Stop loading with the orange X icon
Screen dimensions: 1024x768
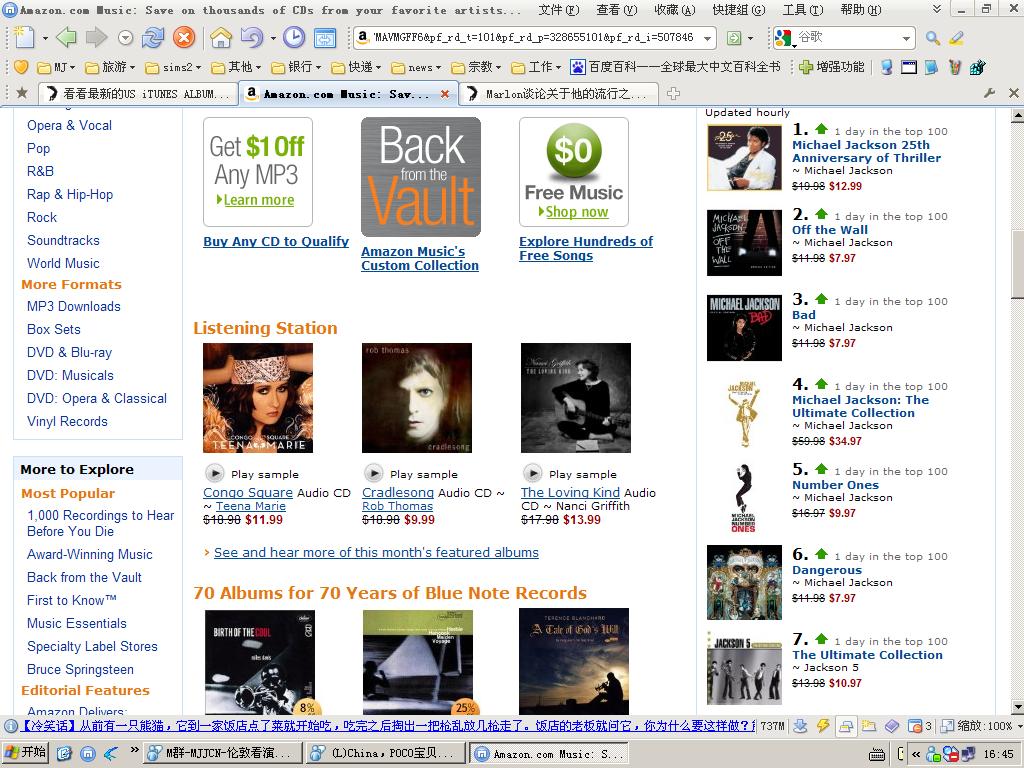pyautogui.click(x=184, y=37)
